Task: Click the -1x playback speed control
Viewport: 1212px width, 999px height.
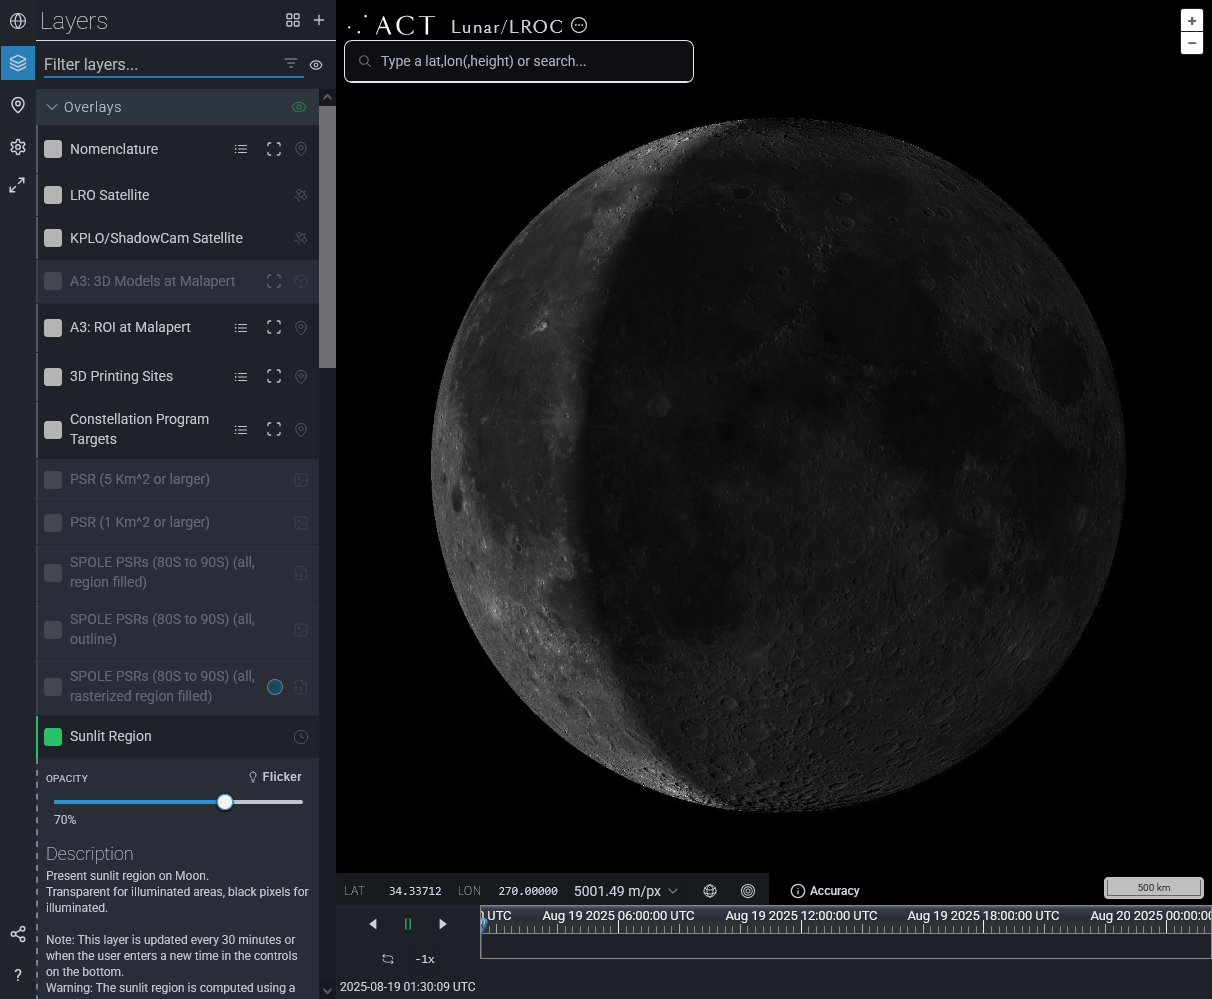Action: [425, 959]
